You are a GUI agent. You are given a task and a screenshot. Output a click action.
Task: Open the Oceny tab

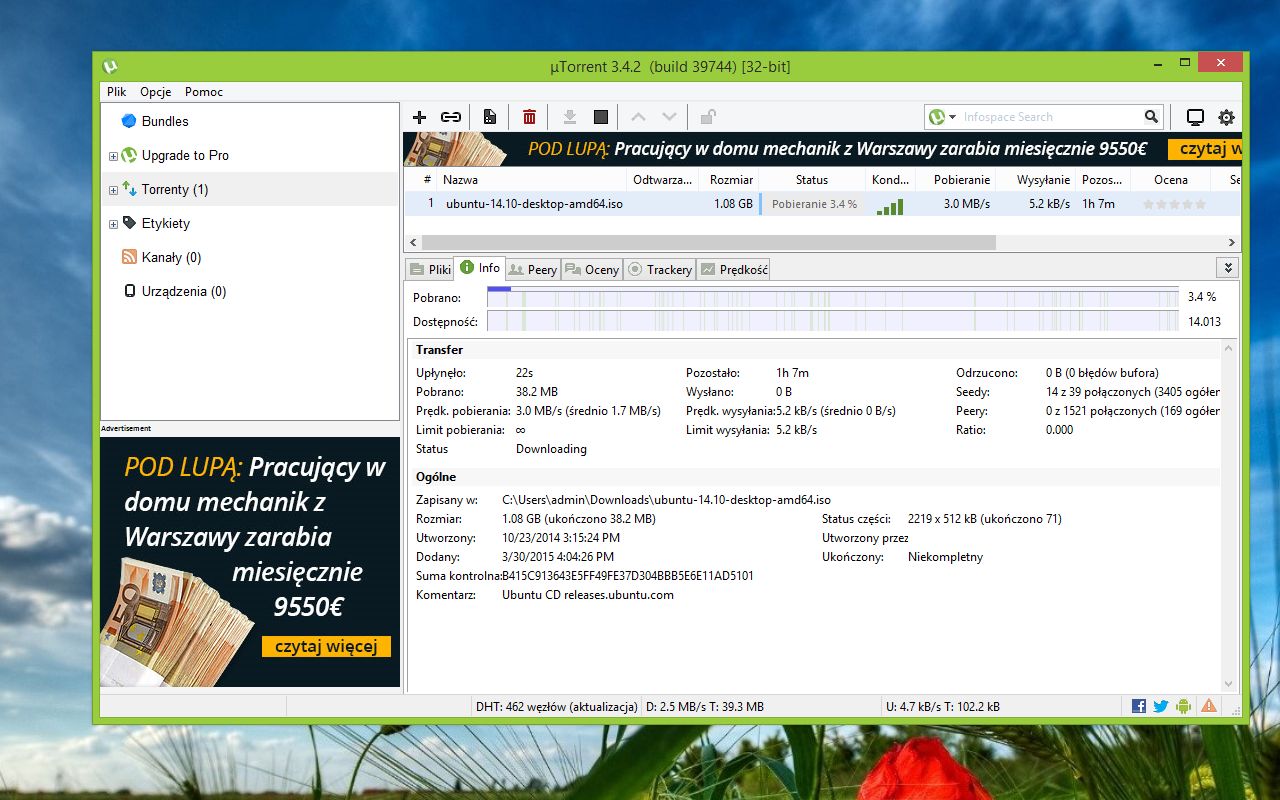pos(592,269)
